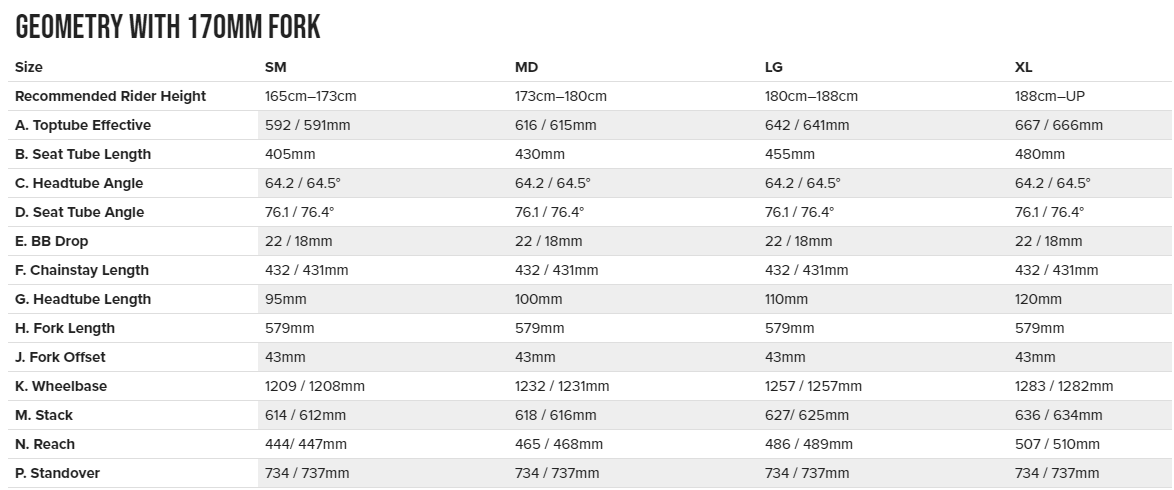
Task: Click the M. Stack row label
Action: (x=44, y=415)
